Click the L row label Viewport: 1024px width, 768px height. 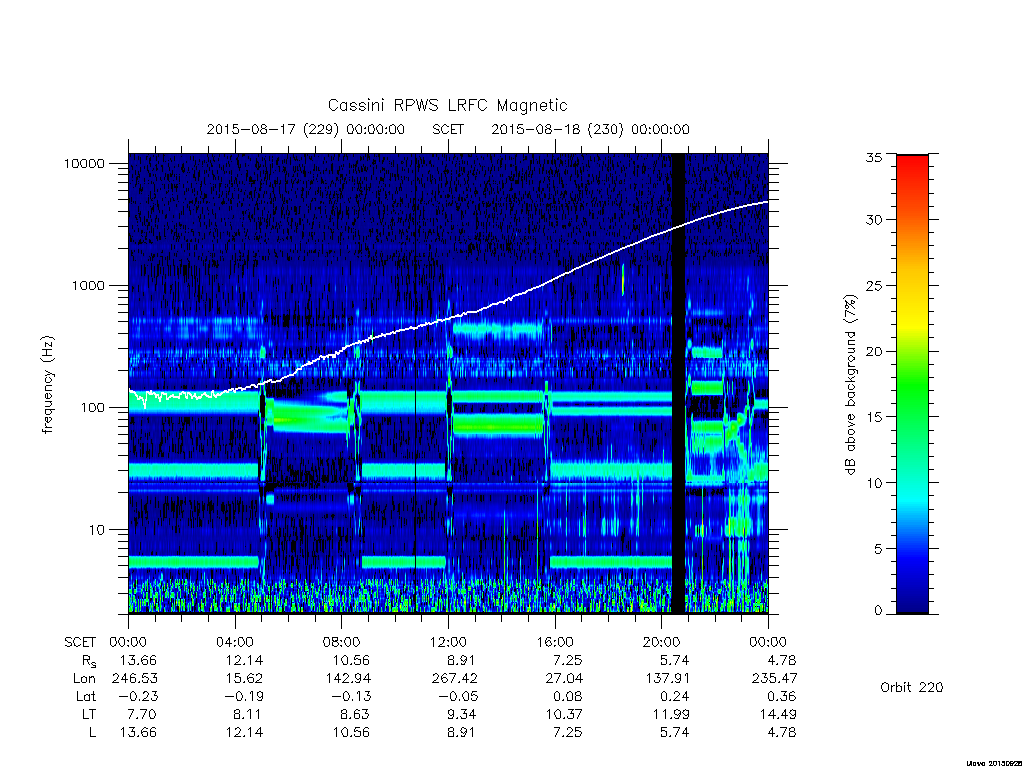click(92, 733)
